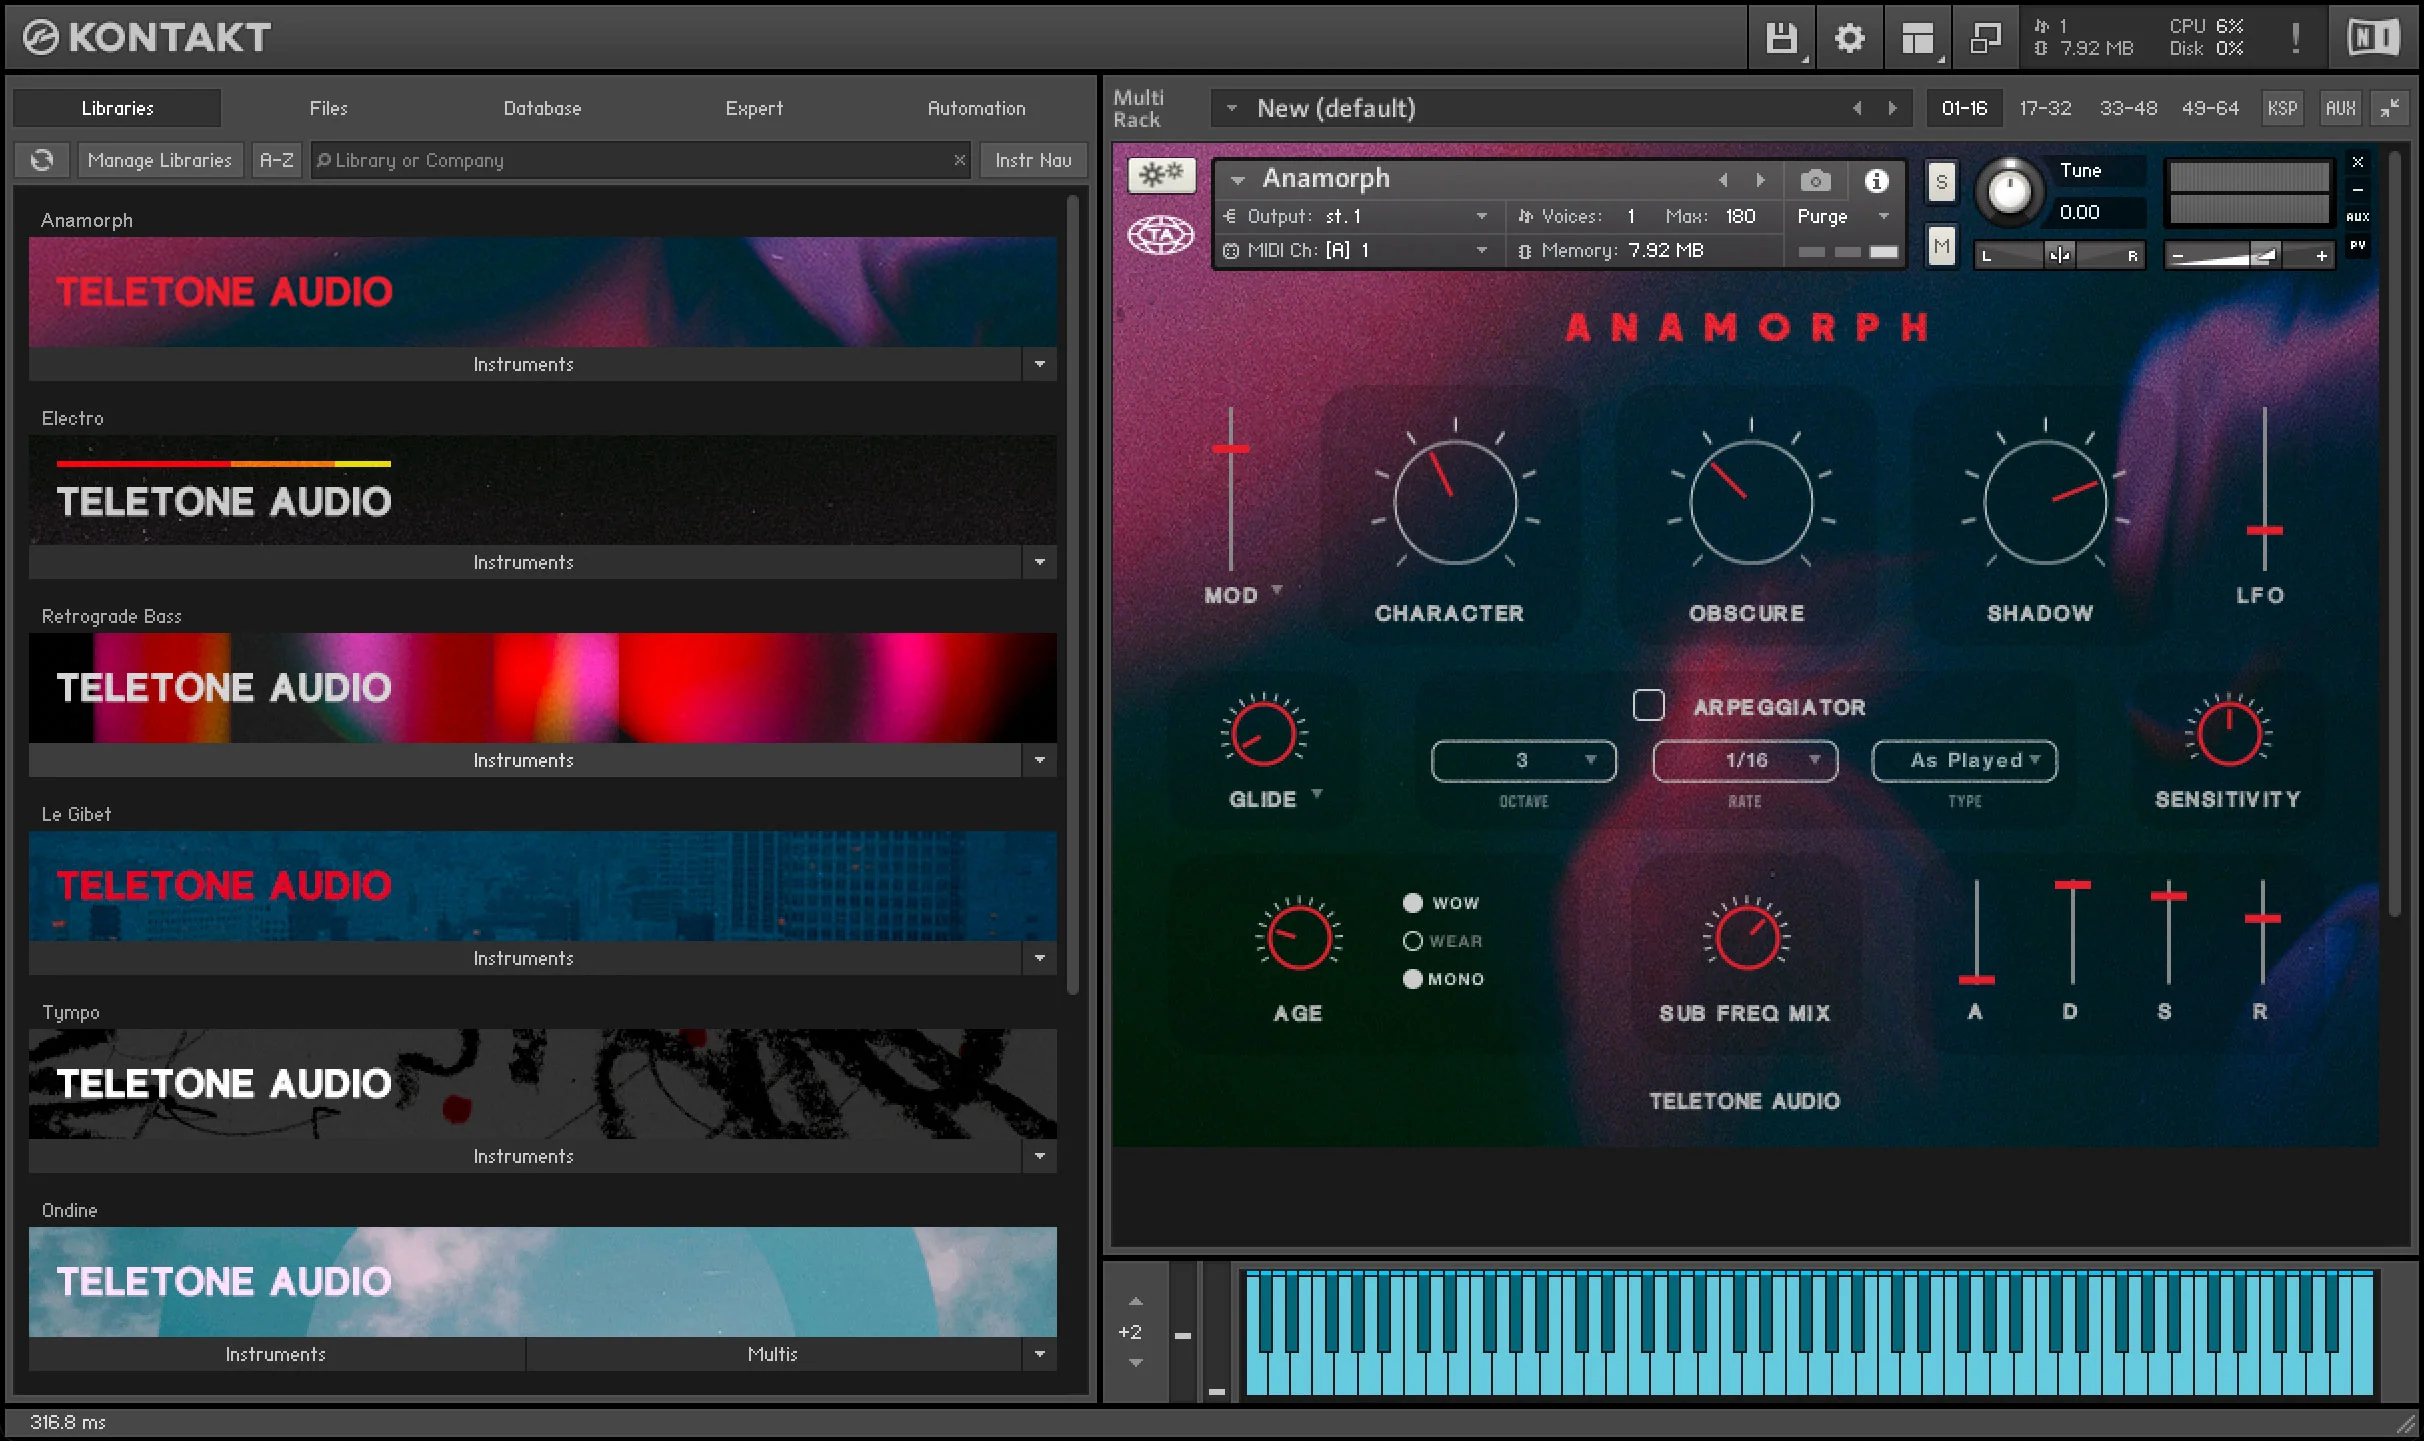Screen dimensions: 2424x1441
Task: Go to next multi preset
Action: click(x=1892, y=108)
